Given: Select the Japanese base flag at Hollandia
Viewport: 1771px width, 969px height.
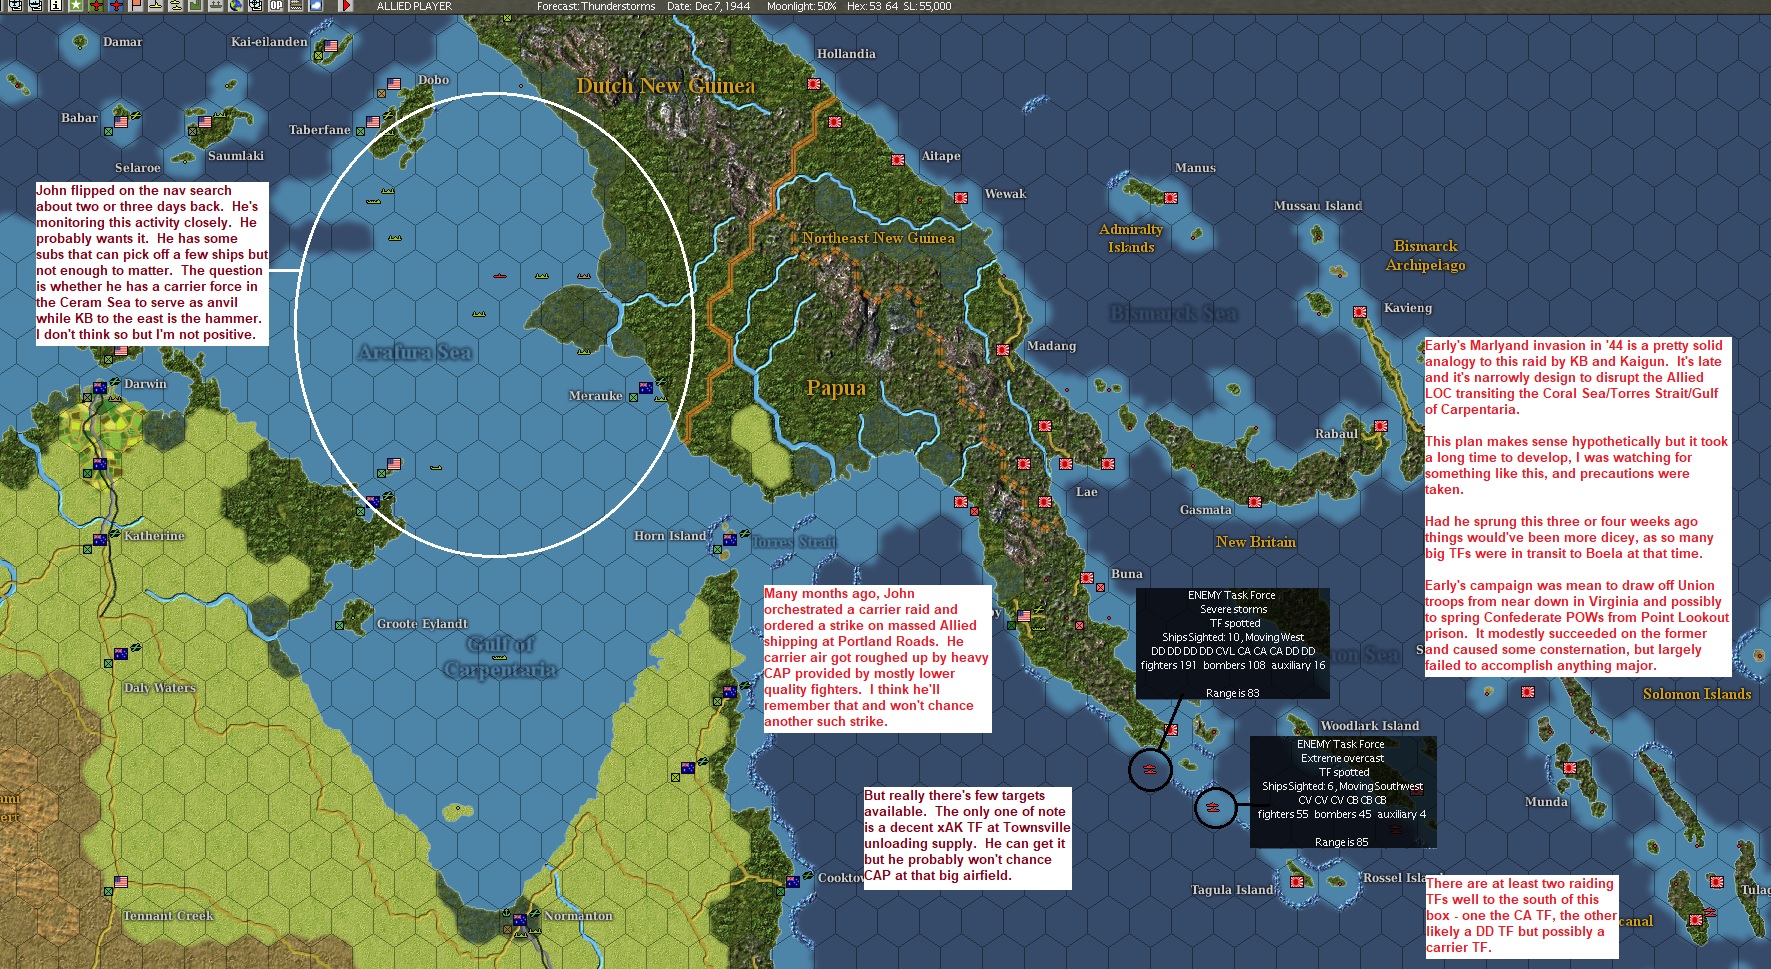Looking at the screenshot, I should (814, 85).
